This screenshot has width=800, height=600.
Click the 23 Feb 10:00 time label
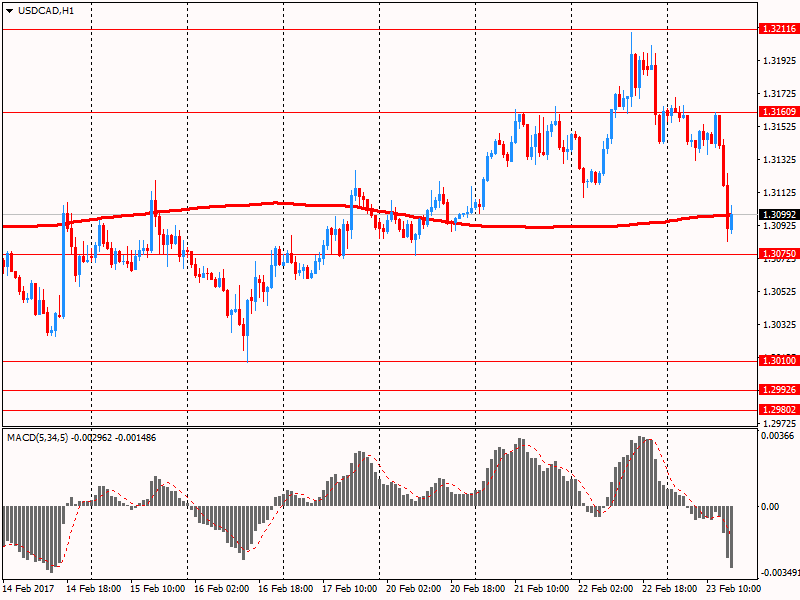tap(734, 589)
